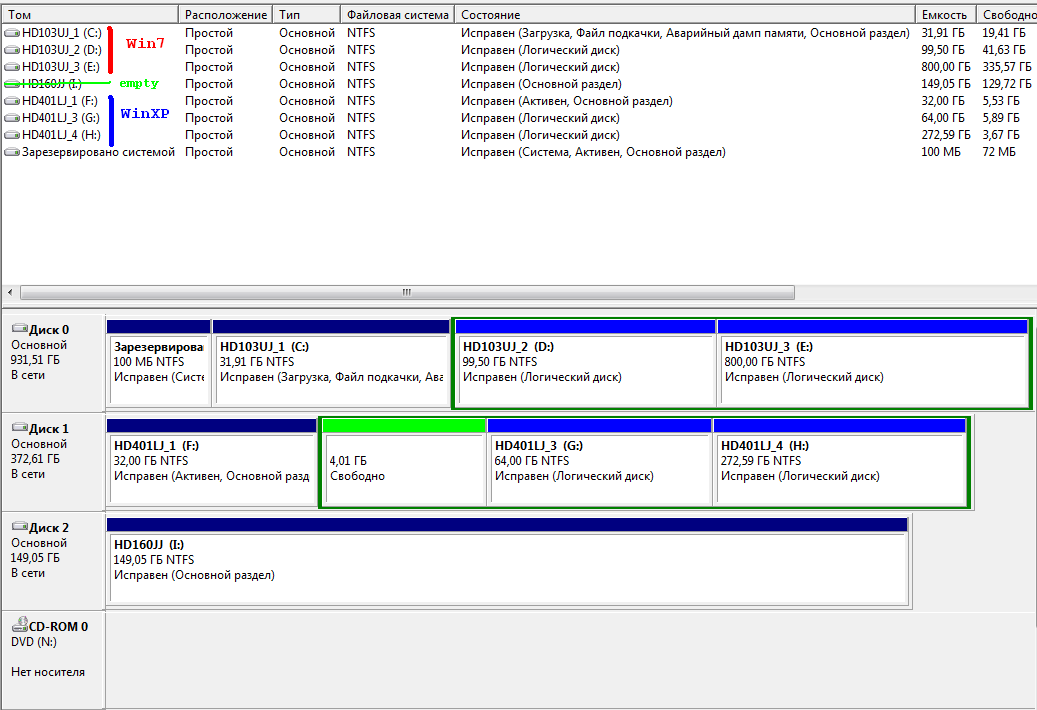Select the HD103UJ_2 (D:) drive icon in volume list
Screen dimensions: 1037x710
pos(12,50)
